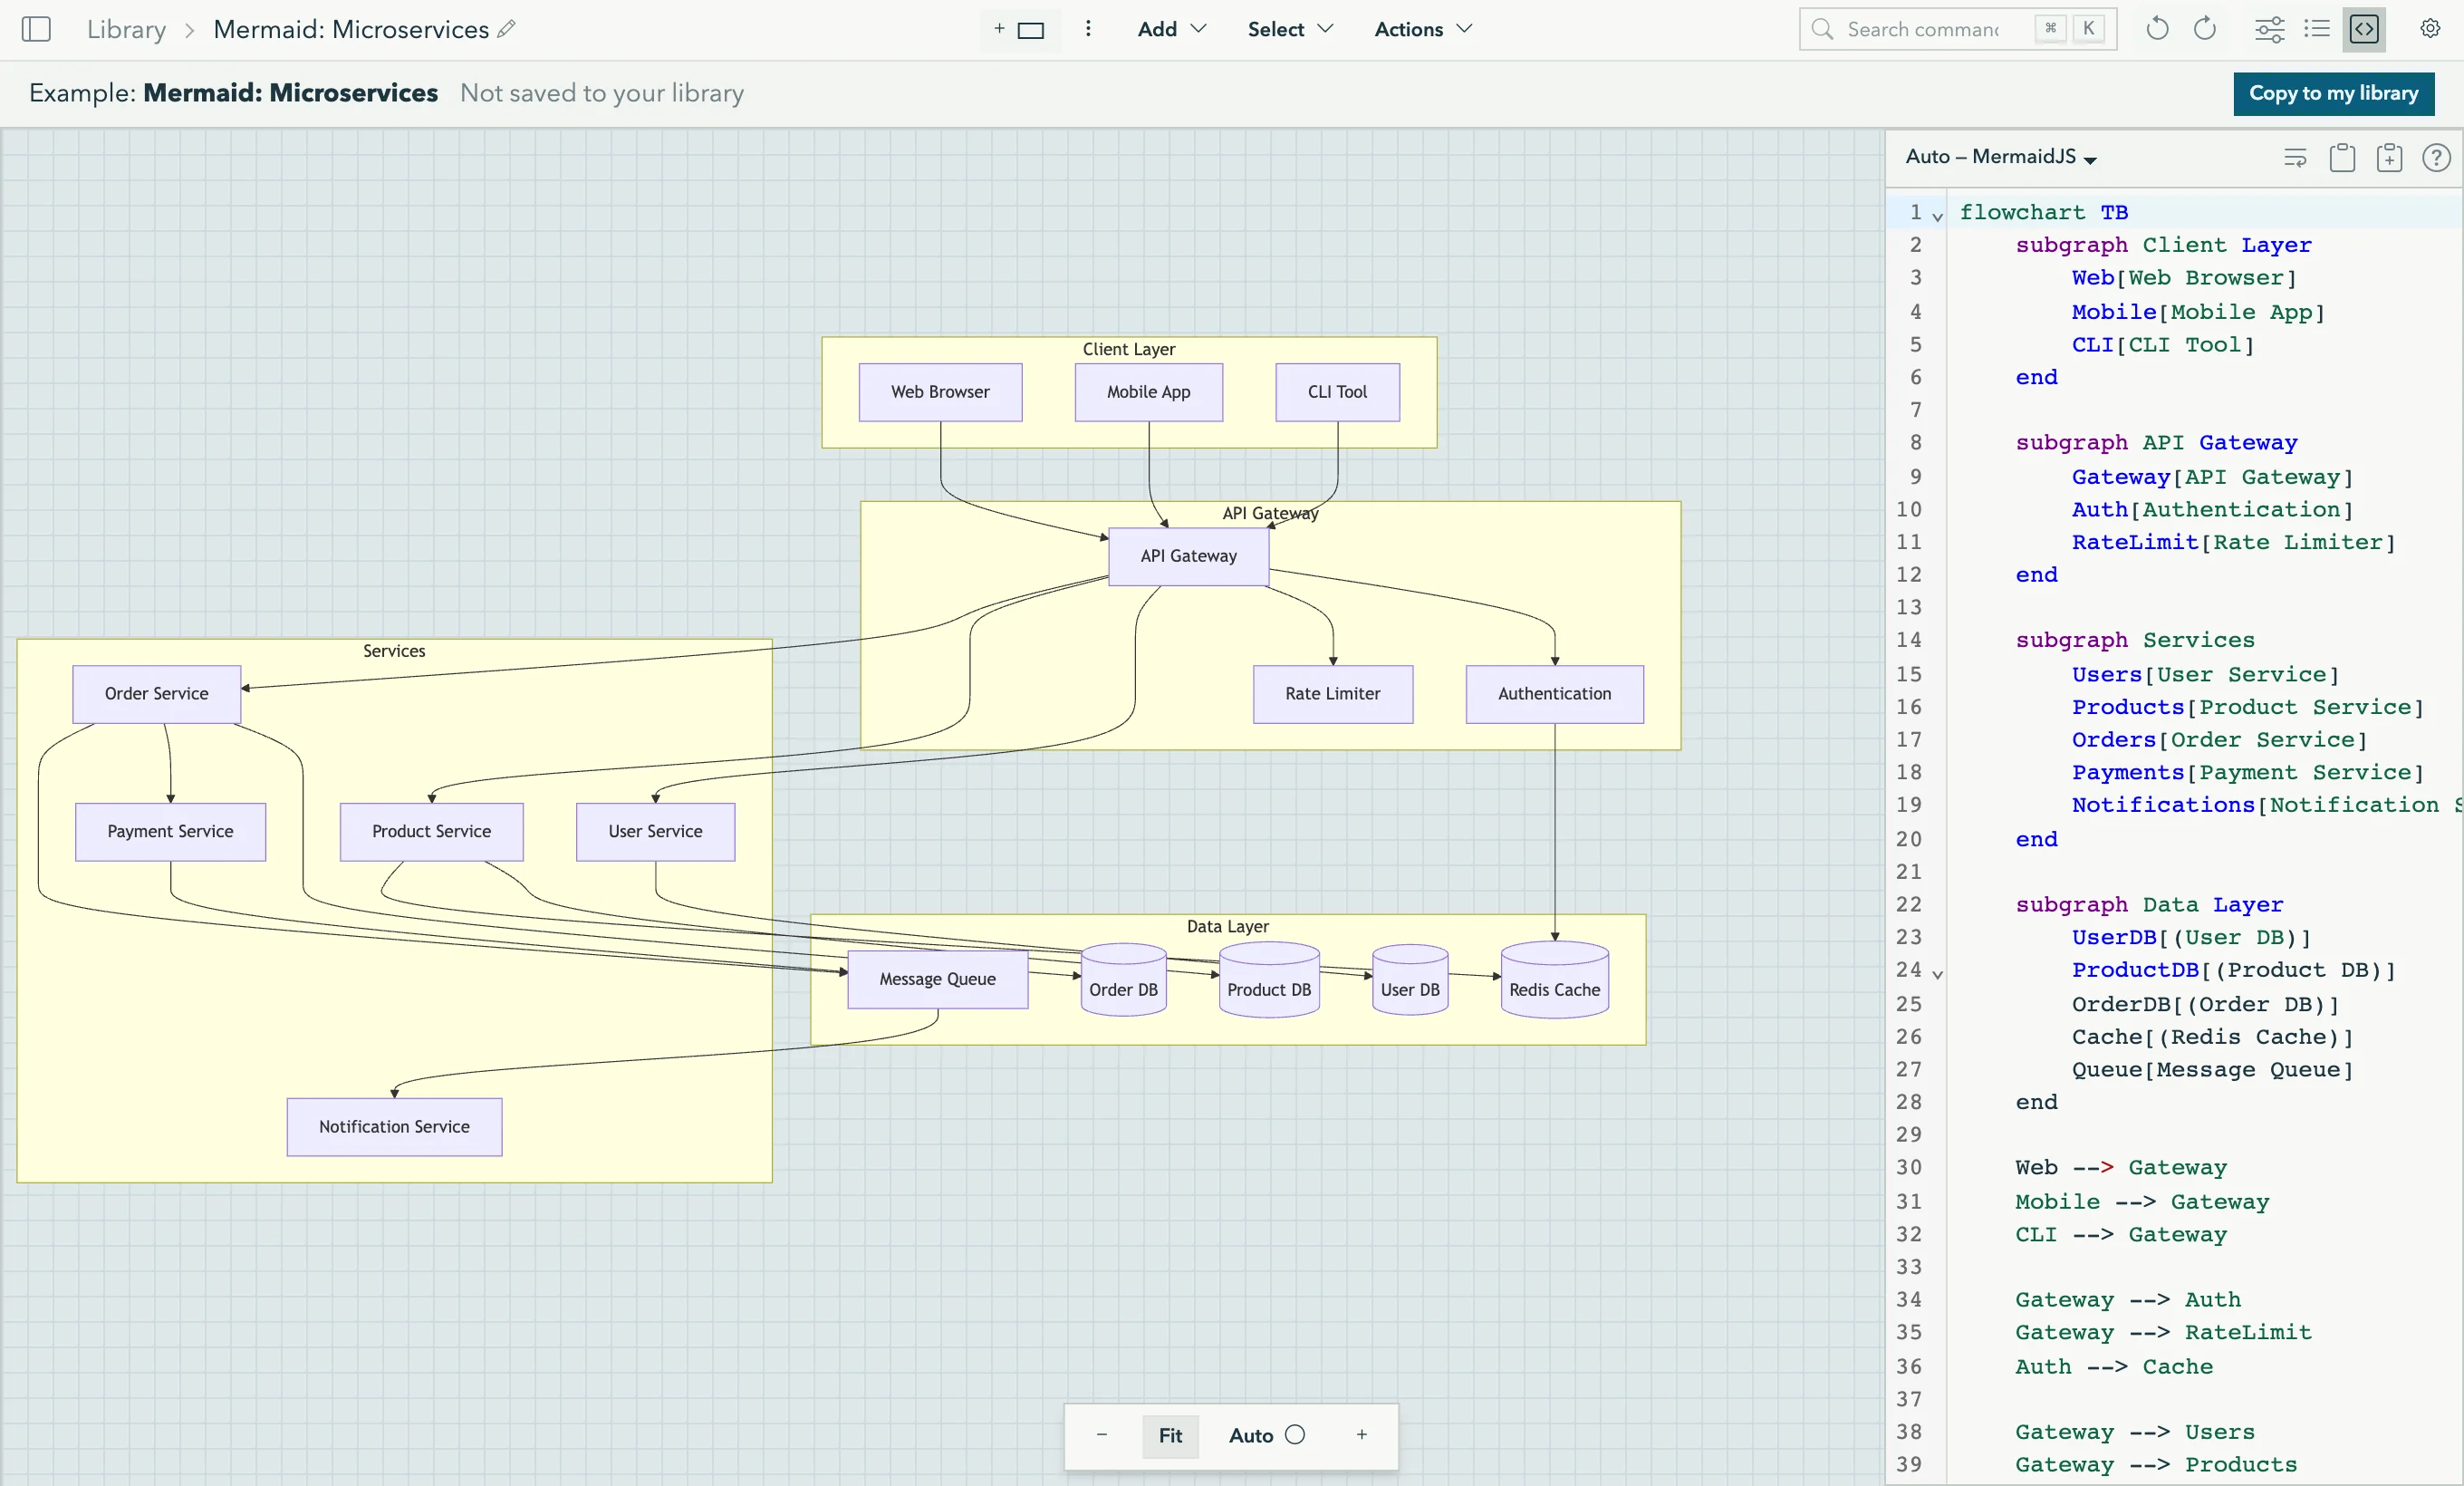Click the add rectangle shape button

(1021, 29)
